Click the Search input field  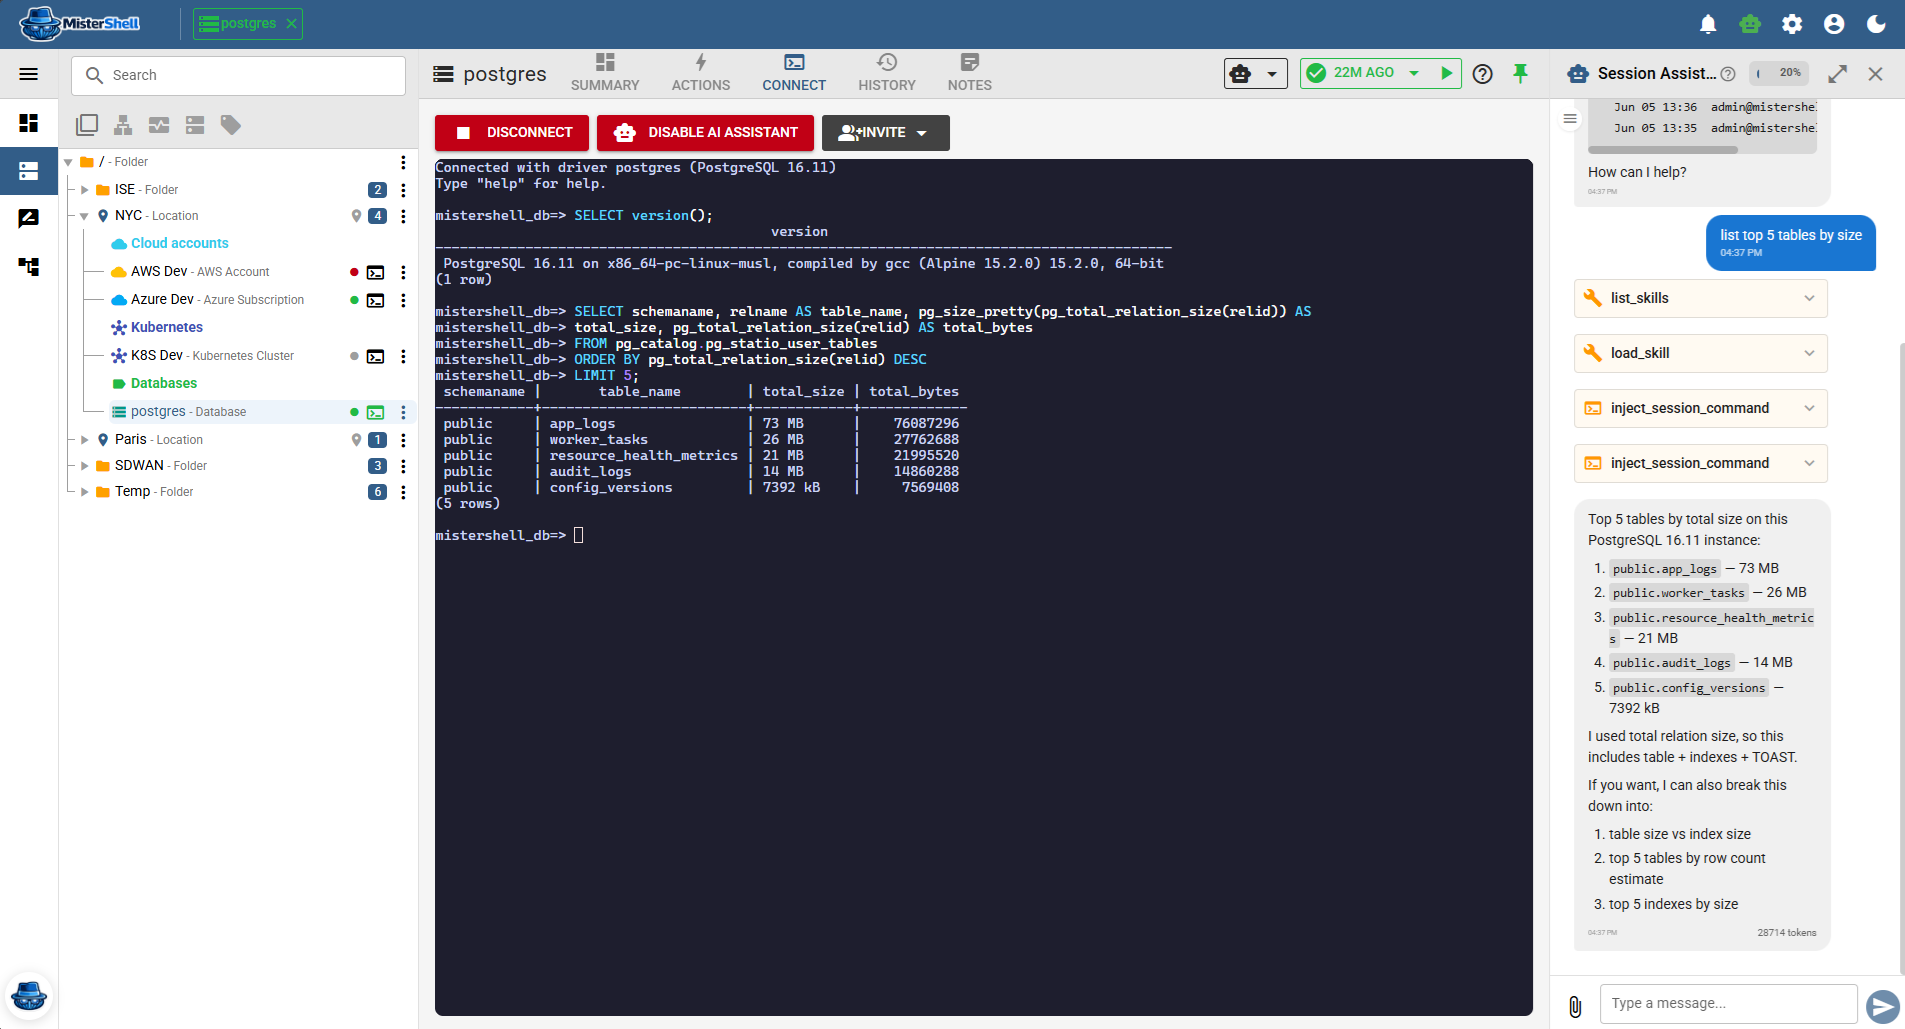pos(238,75)
